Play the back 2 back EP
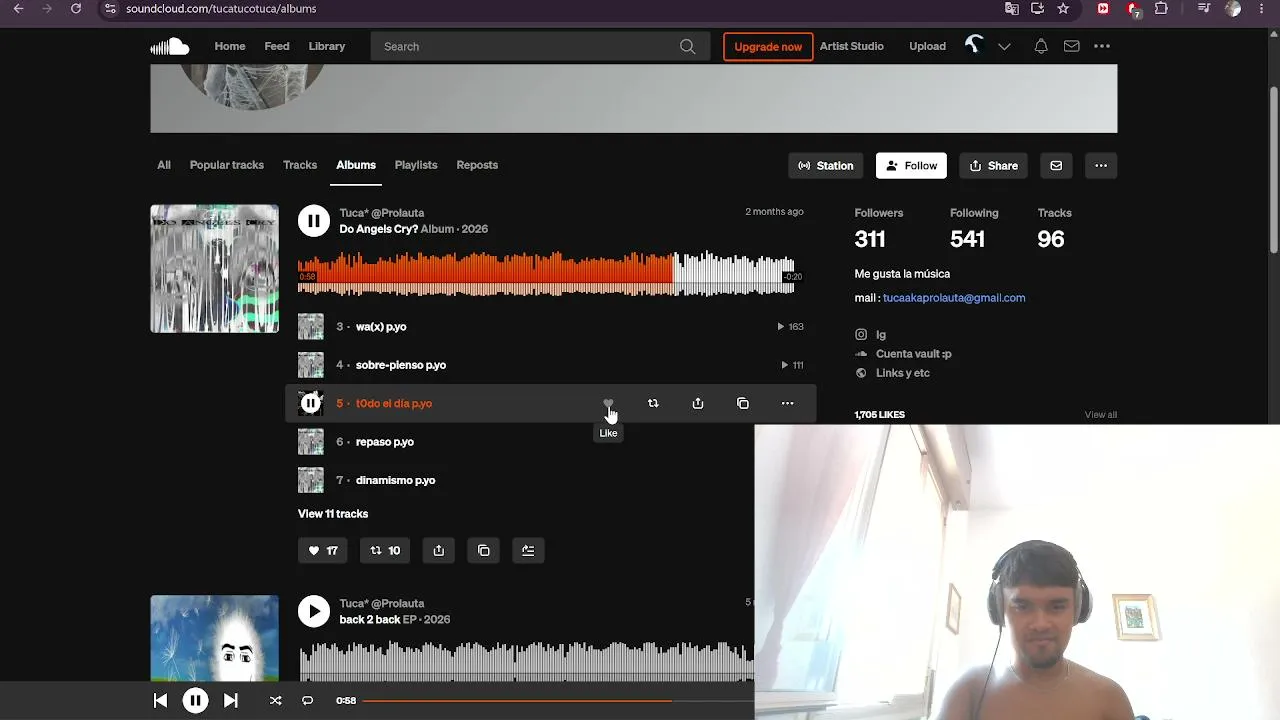1280x720 pixels. 314,611
